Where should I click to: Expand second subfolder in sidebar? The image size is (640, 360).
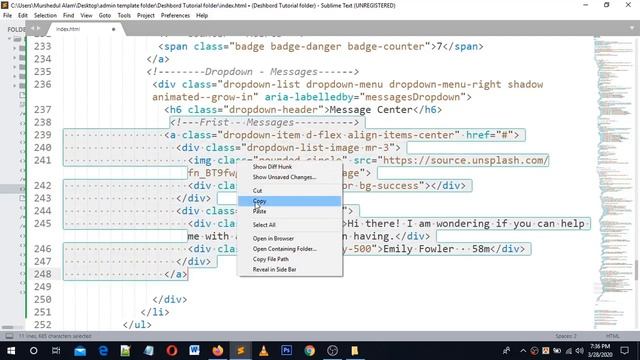point(15,58)
